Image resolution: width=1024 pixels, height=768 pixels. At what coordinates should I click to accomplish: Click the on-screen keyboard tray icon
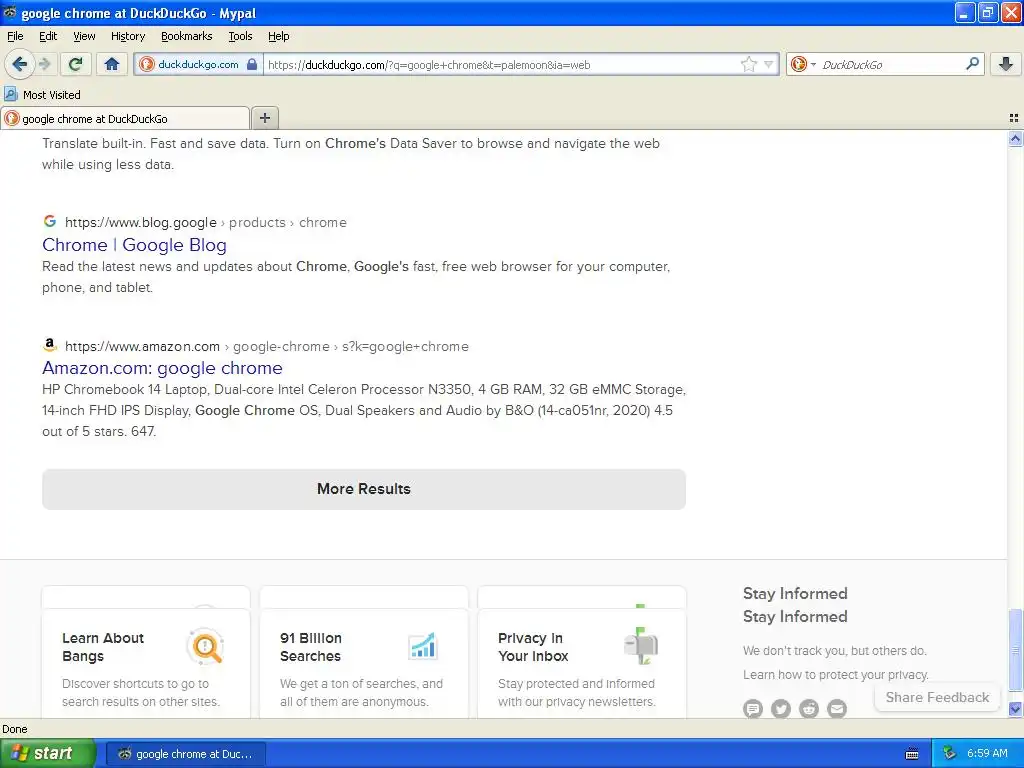click(912, 754)
